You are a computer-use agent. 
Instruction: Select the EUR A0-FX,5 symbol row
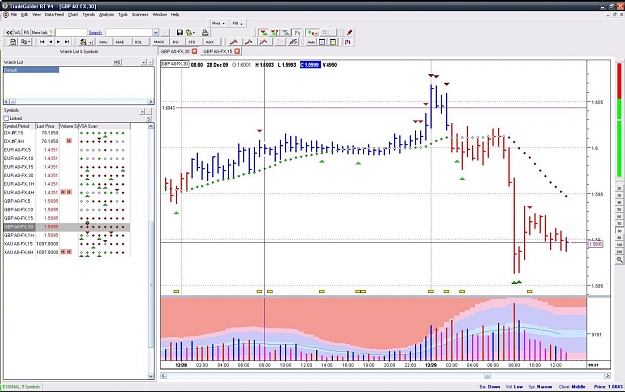67,150
